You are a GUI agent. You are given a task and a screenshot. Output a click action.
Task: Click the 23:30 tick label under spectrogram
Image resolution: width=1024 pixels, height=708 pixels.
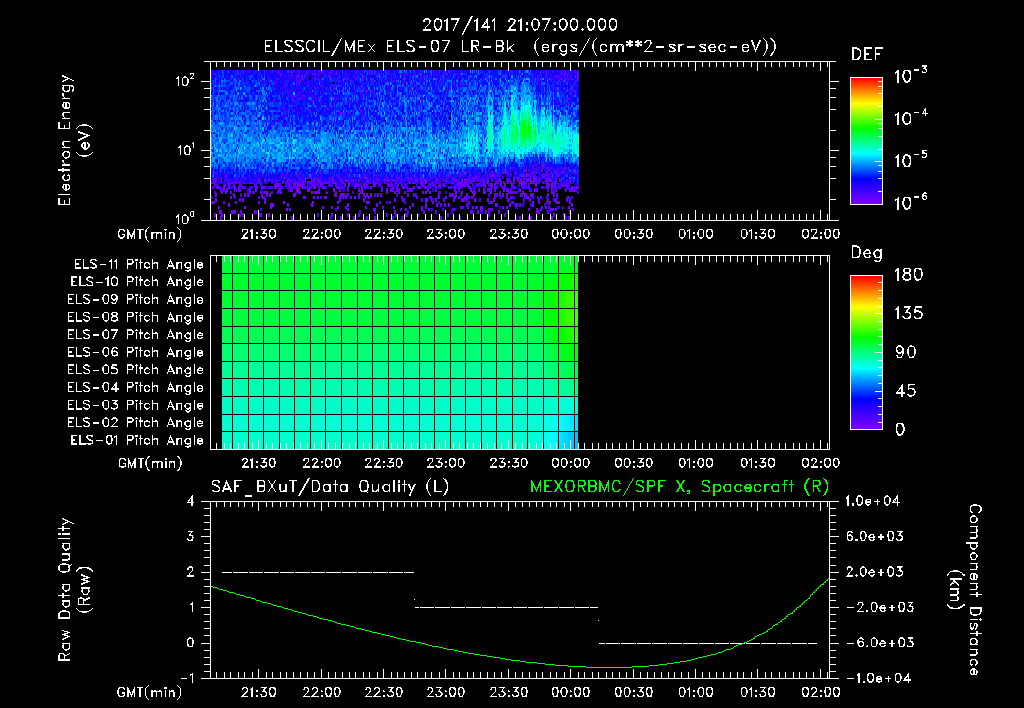tap(508, 234)
